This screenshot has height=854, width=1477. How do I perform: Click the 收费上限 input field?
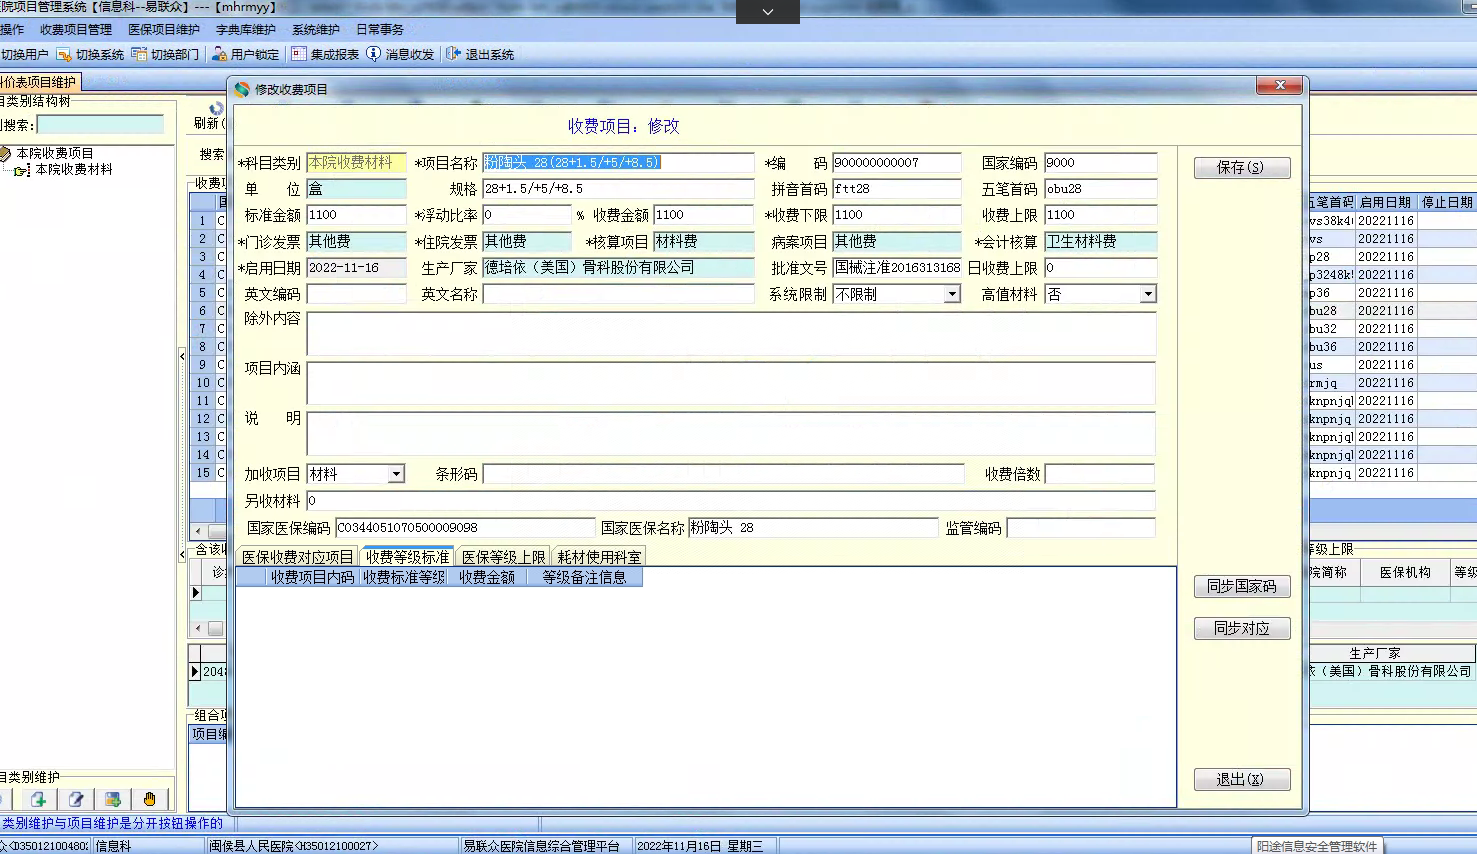(x=1100, y=215)
